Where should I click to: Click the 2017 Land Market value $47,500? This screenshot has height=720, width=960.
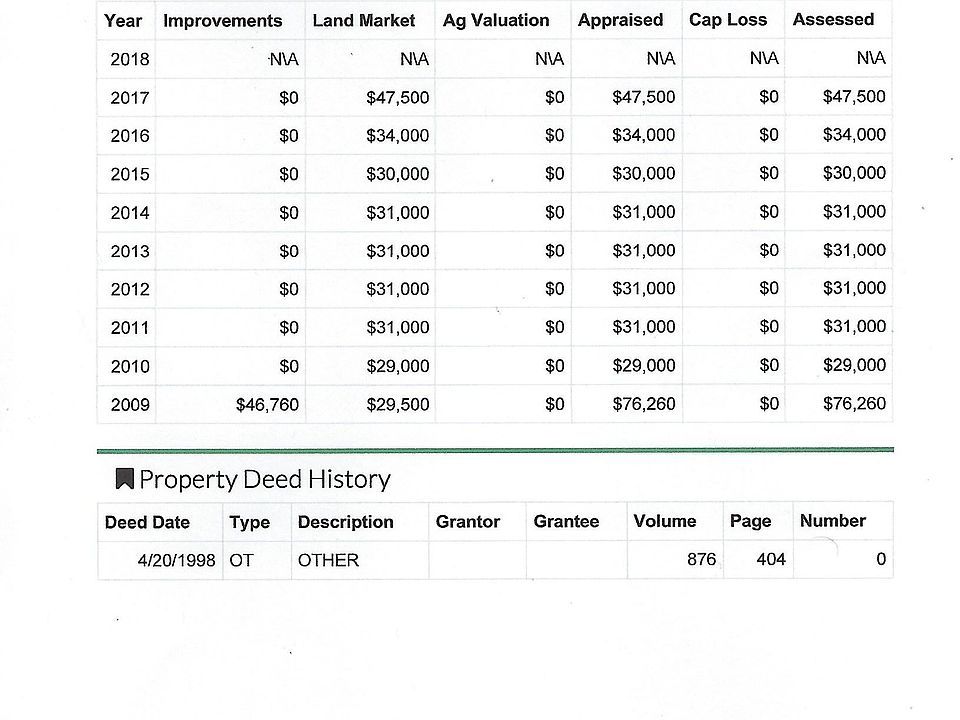point(398,97)
